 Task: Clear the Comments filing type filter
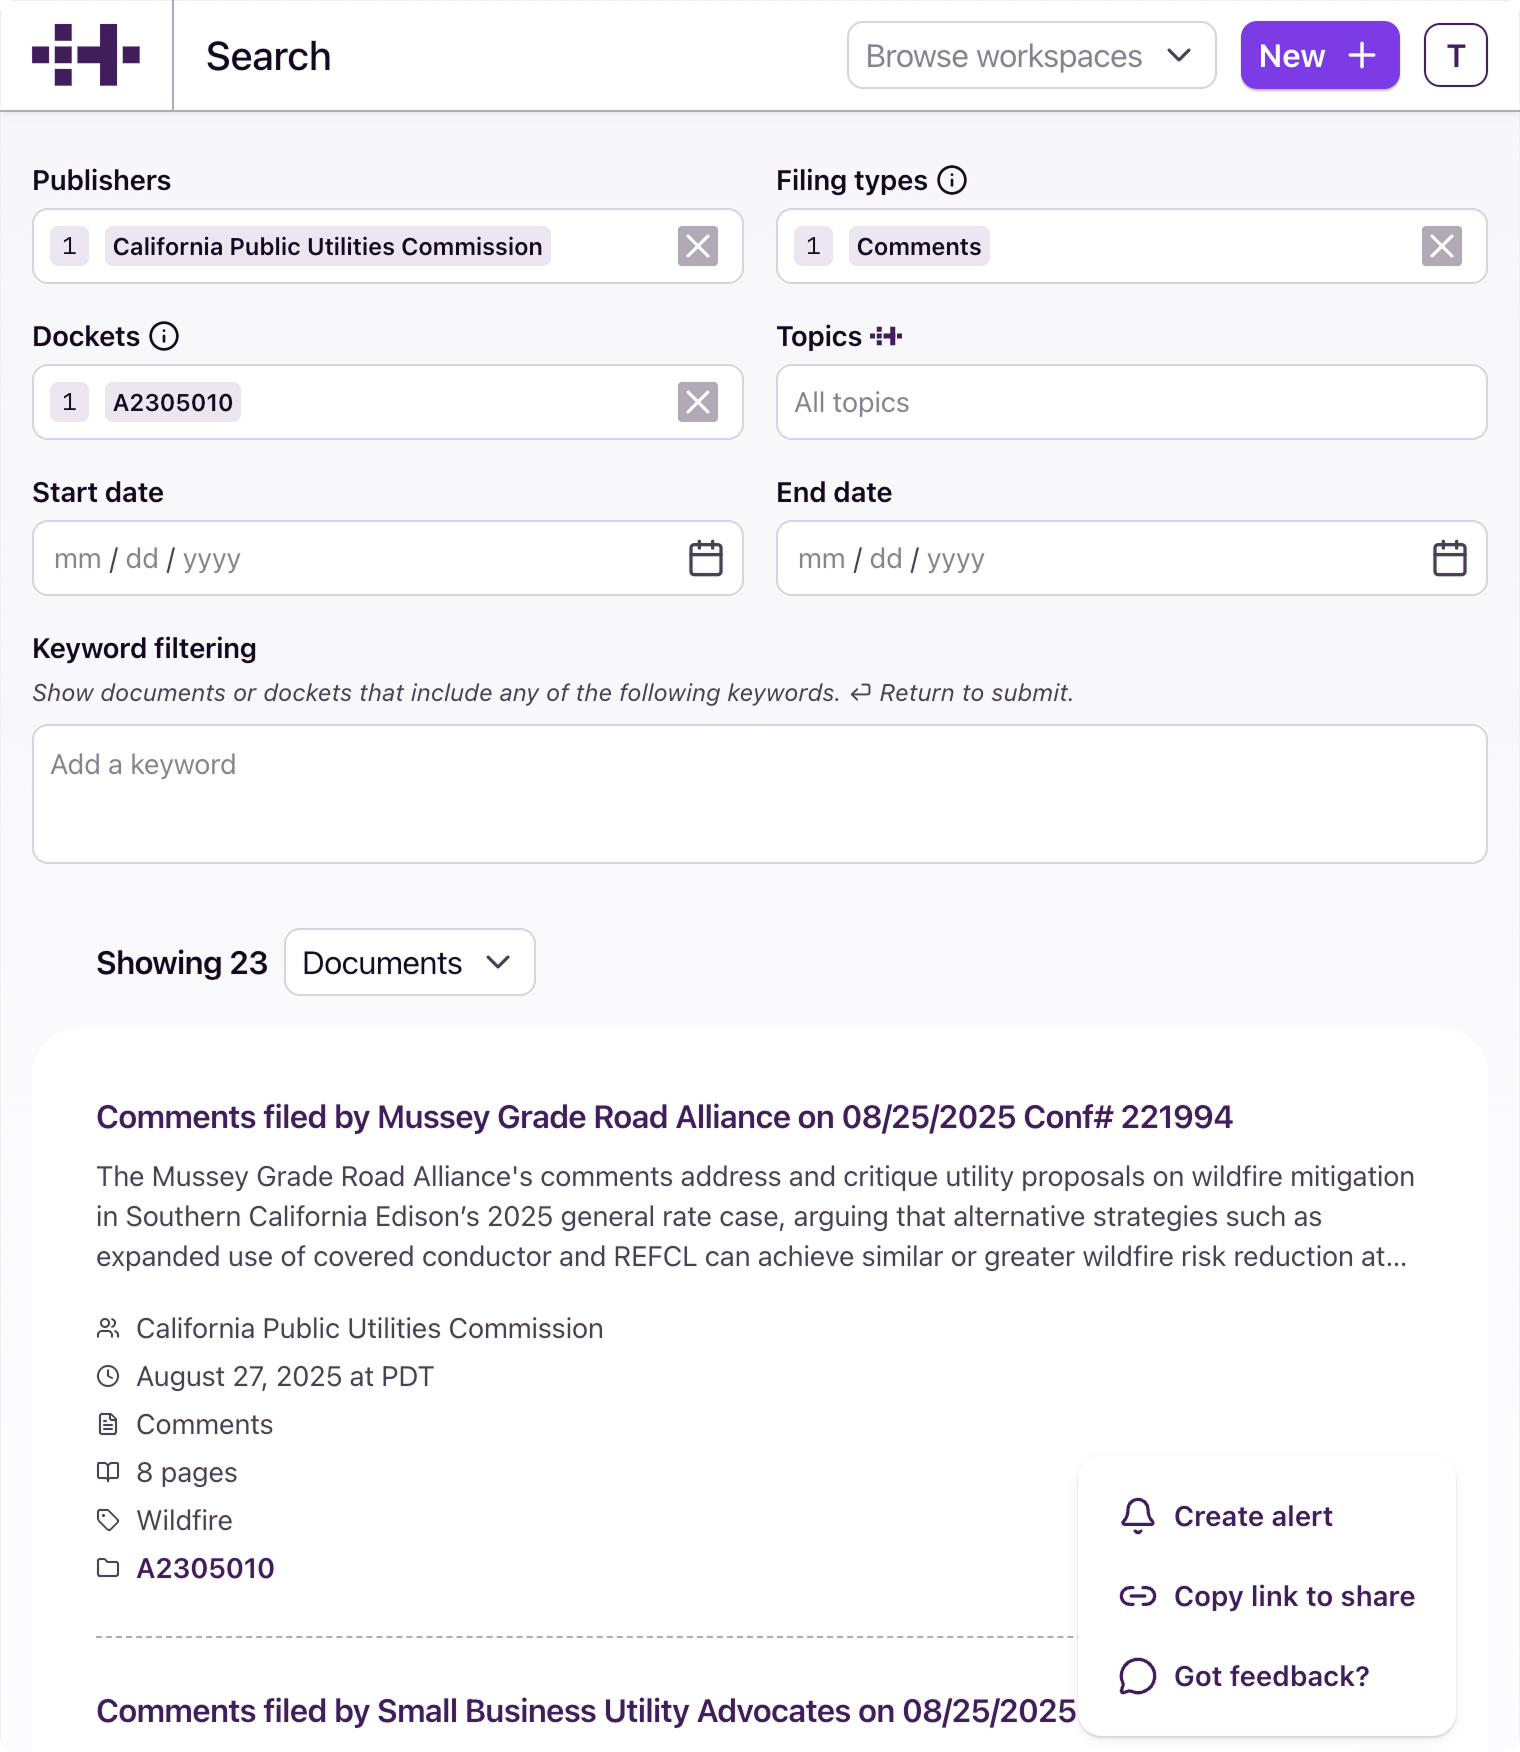1440,246
